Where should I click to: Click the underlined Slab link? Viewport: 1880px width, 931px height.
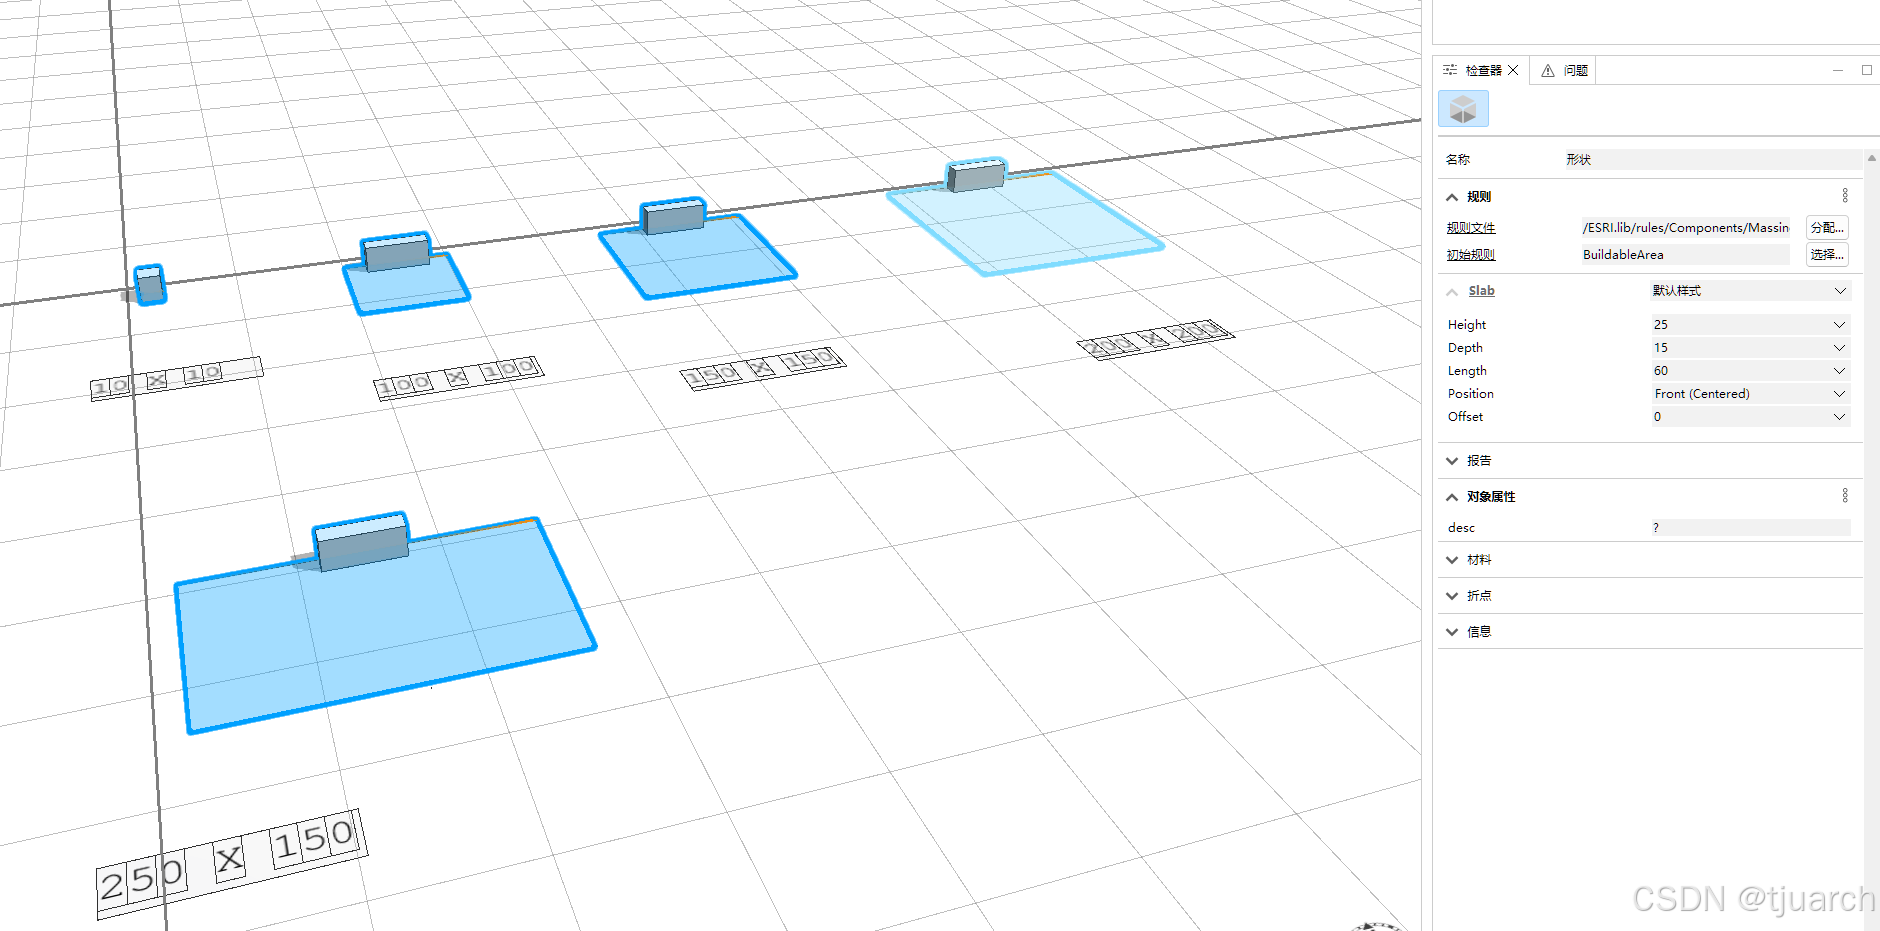point(1480,290)
